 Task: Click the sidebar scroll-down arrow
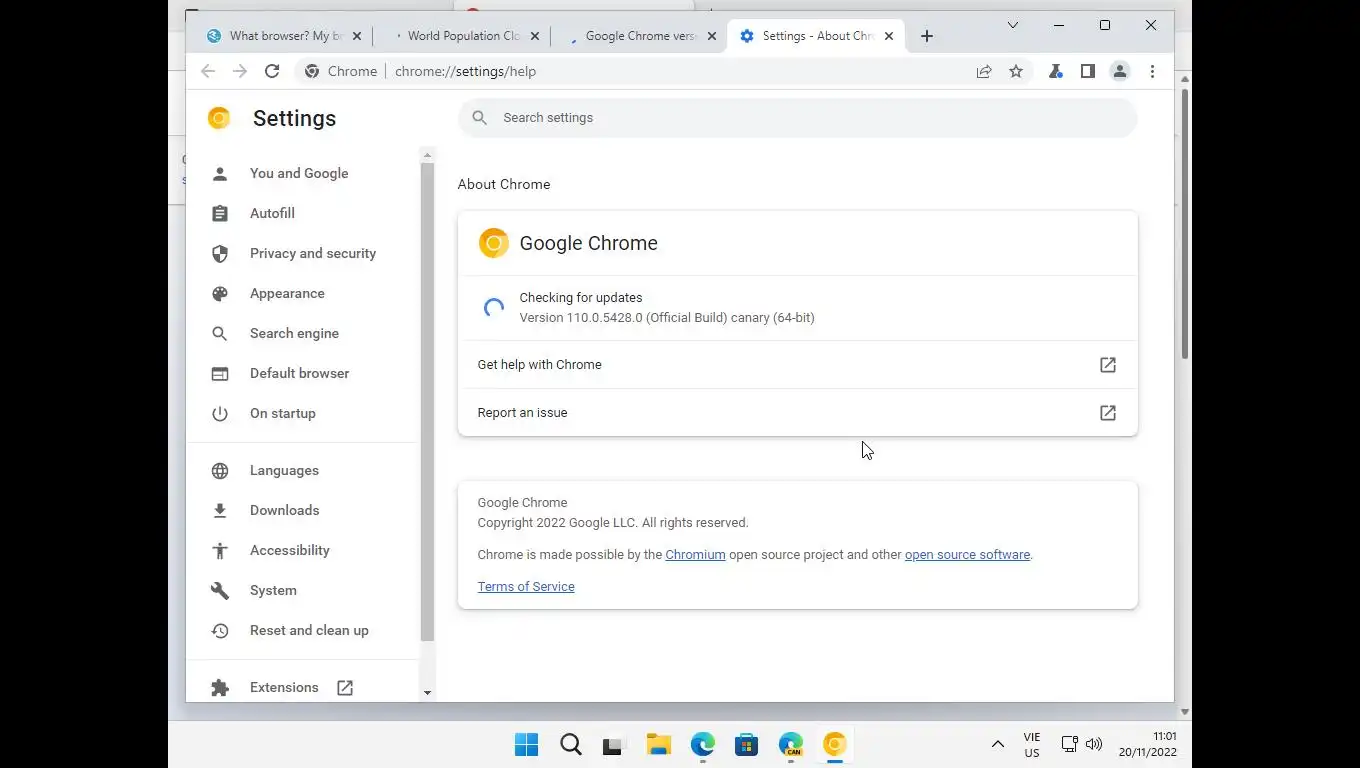[x=427, y=692]
